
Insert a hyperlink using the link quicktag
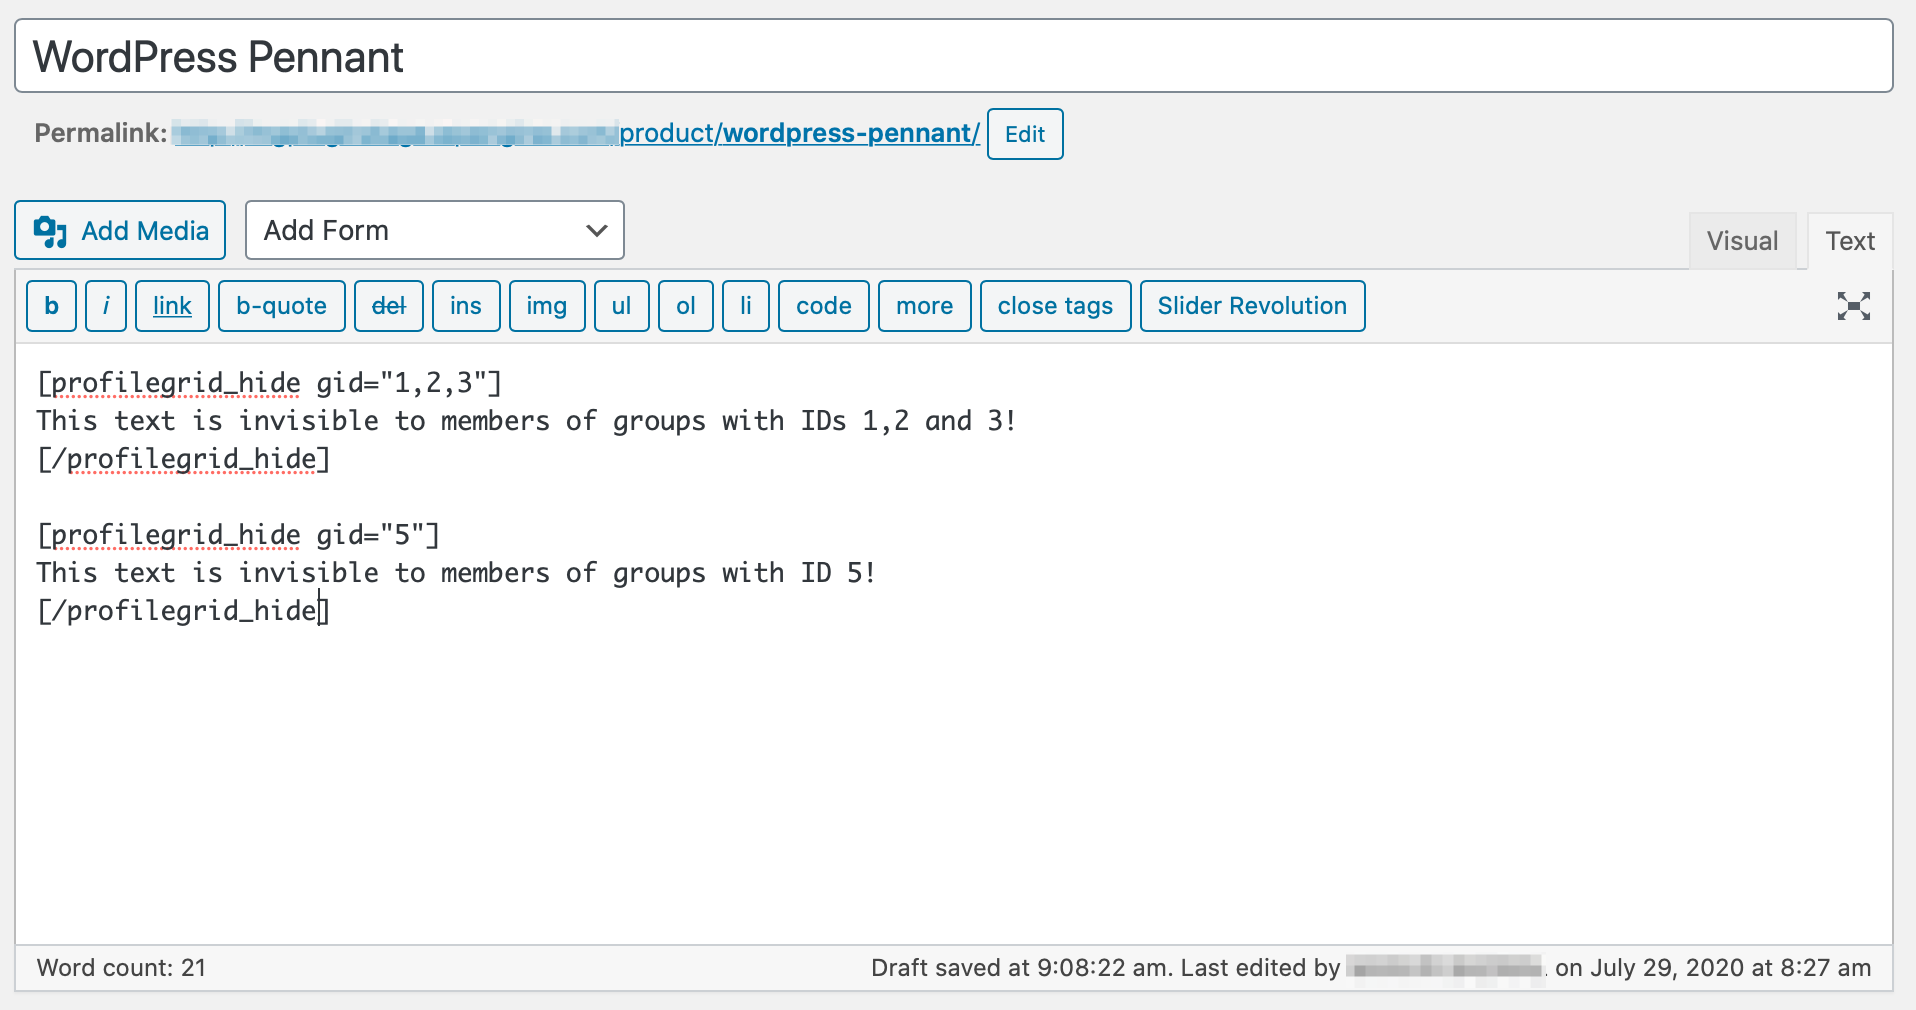171,306
